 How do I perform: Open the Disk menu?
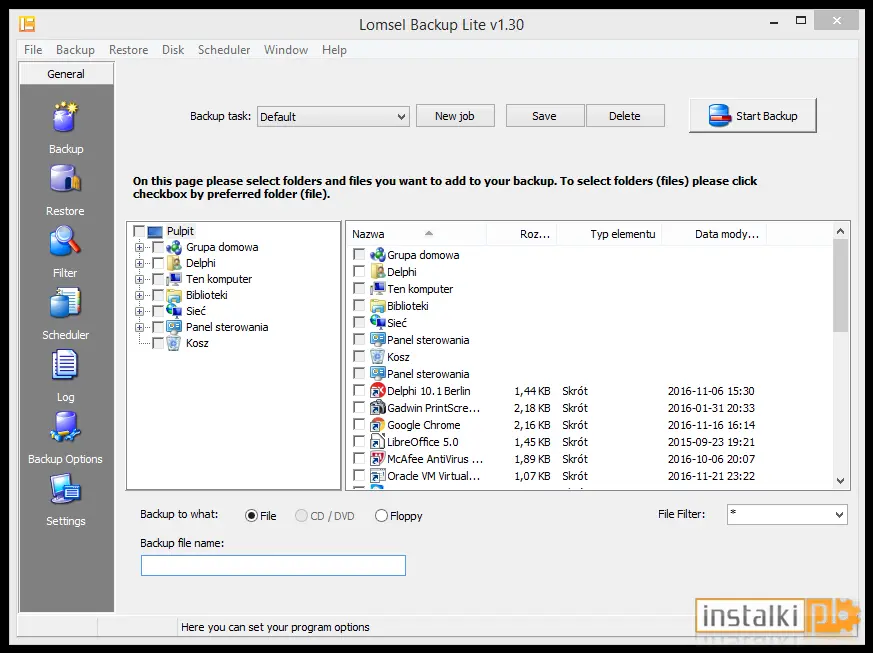(173, 50)
